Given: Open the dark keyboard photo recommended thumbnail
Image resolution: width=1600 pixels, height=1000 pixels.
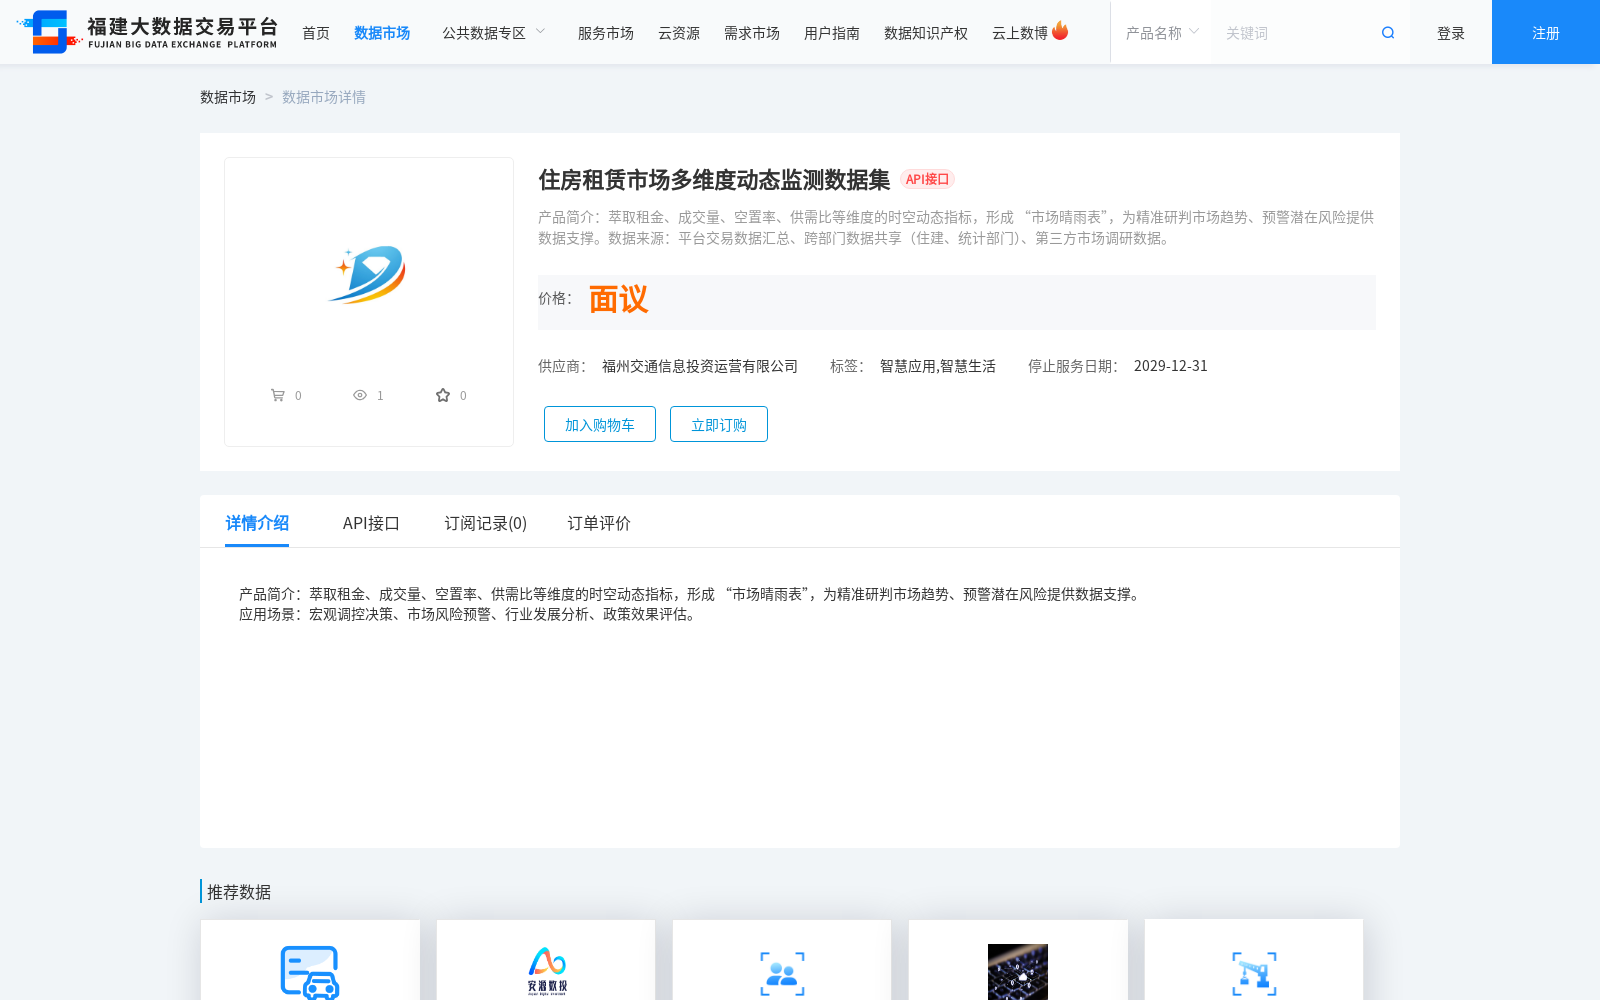Looking at the screenshot, I should tap(1018, 972).
